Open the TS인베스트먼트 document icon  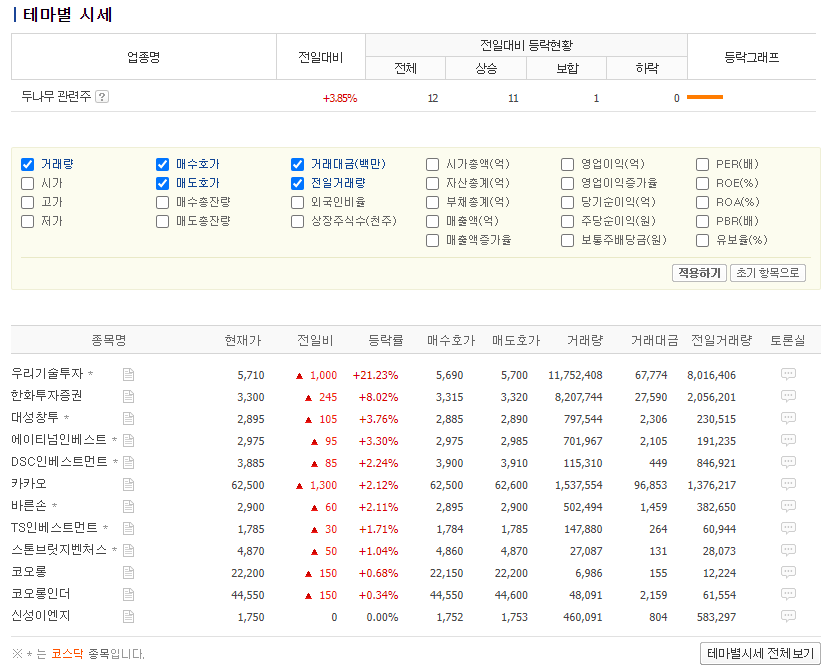coord(128,529)
